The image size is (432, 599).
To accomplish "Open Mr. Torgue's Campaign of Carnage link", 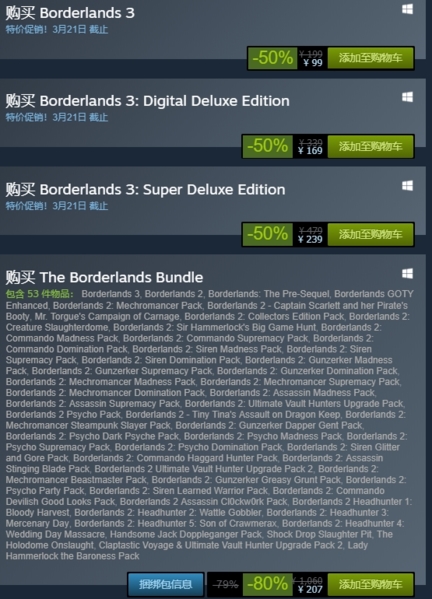I will [107, 317].
